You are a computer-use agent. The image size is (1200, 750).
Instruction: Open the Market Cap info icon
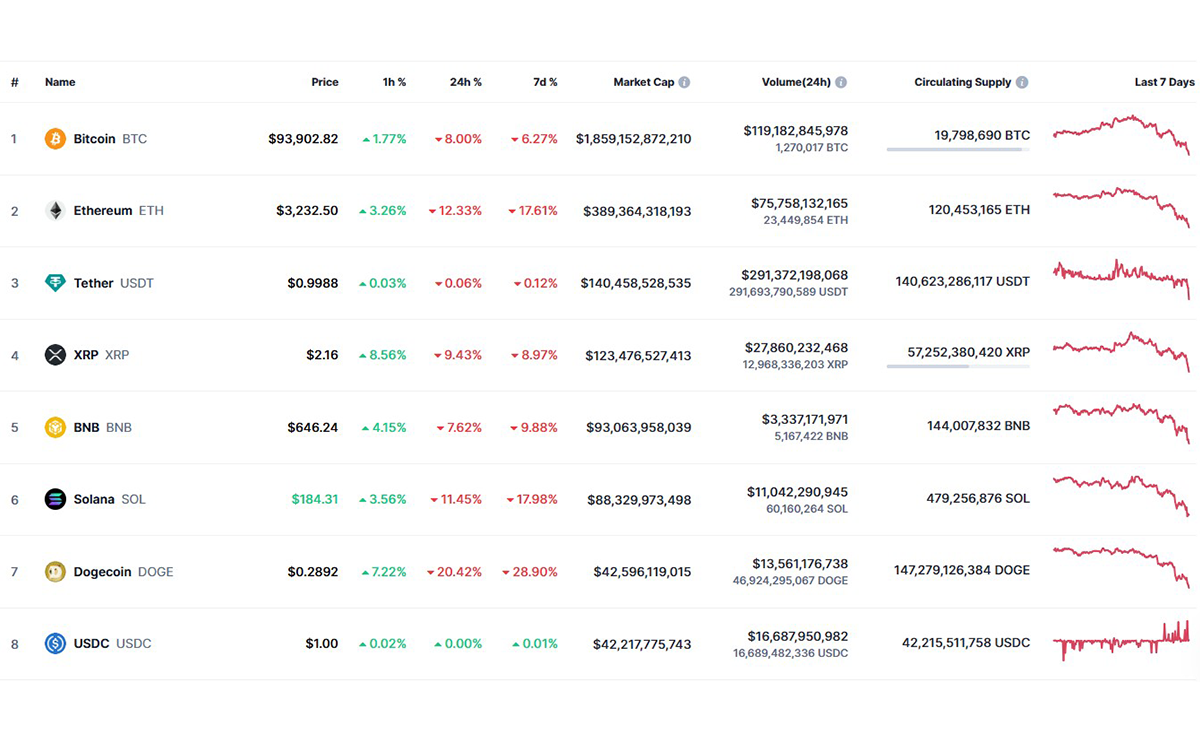(x=684, y=82)
